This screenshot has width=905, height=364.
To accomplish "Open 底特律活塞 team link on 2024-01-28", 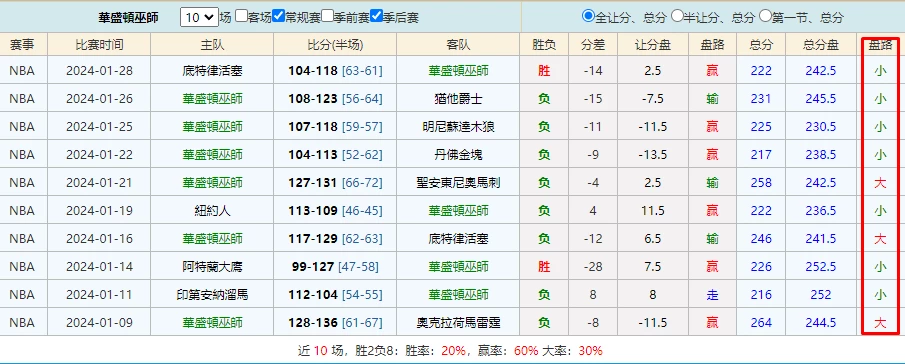I will 212,71.
